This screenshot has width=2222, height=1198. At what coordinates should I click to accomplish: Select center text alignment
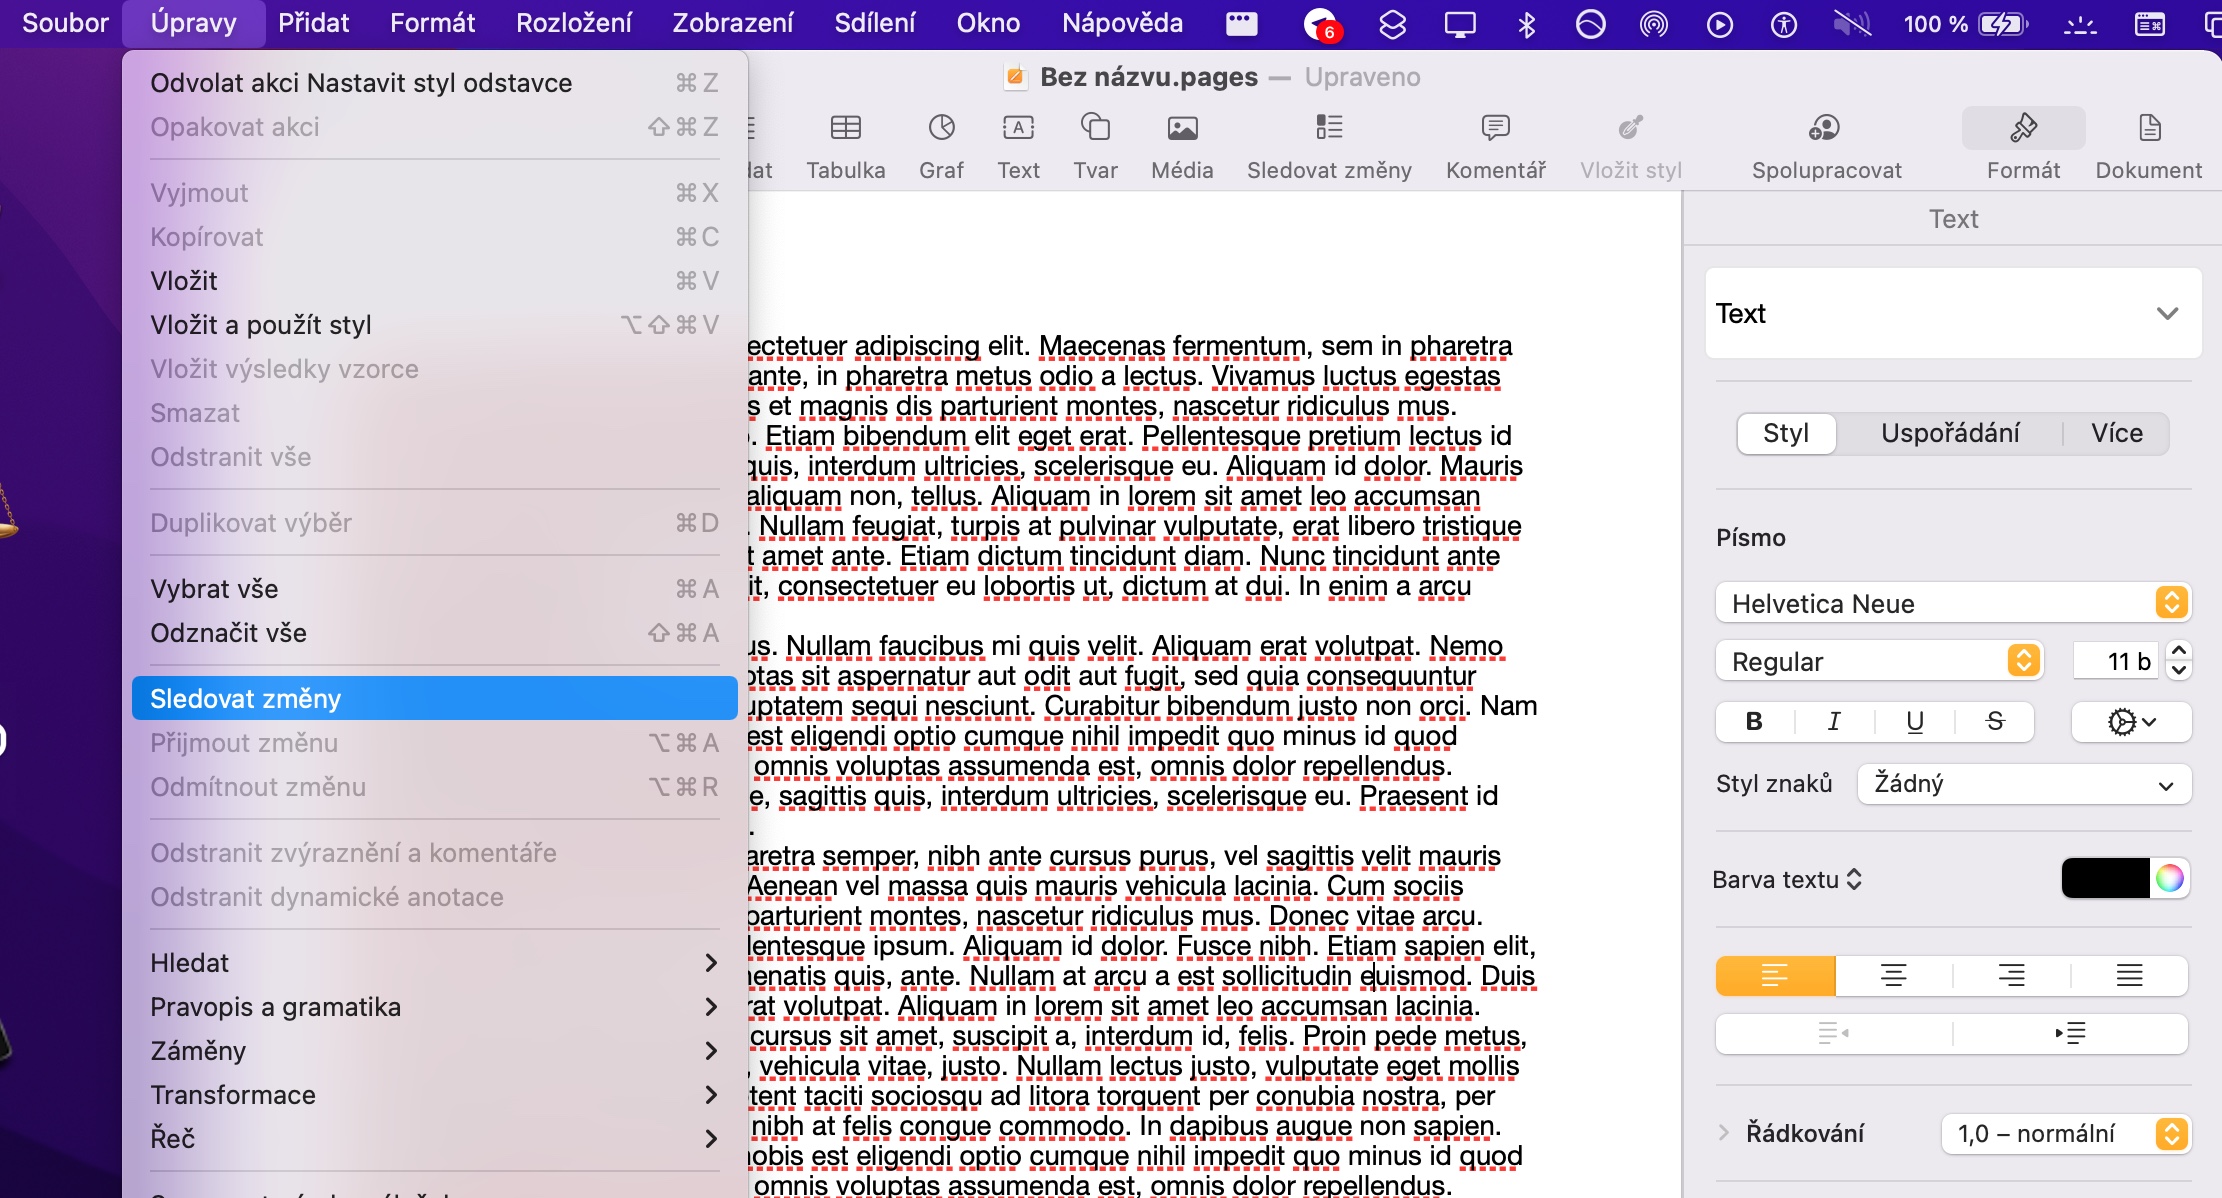[1893, 976]
